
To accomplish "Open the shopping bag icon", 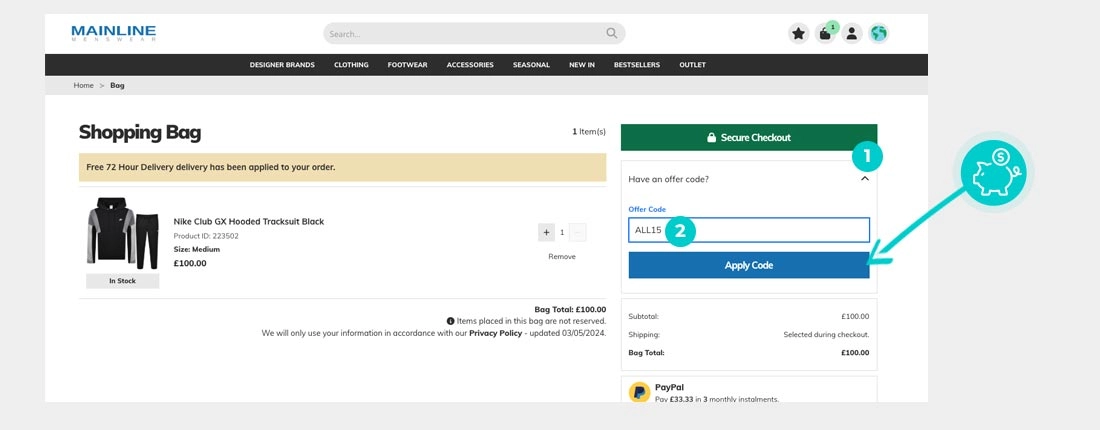I will click(825, 33).
